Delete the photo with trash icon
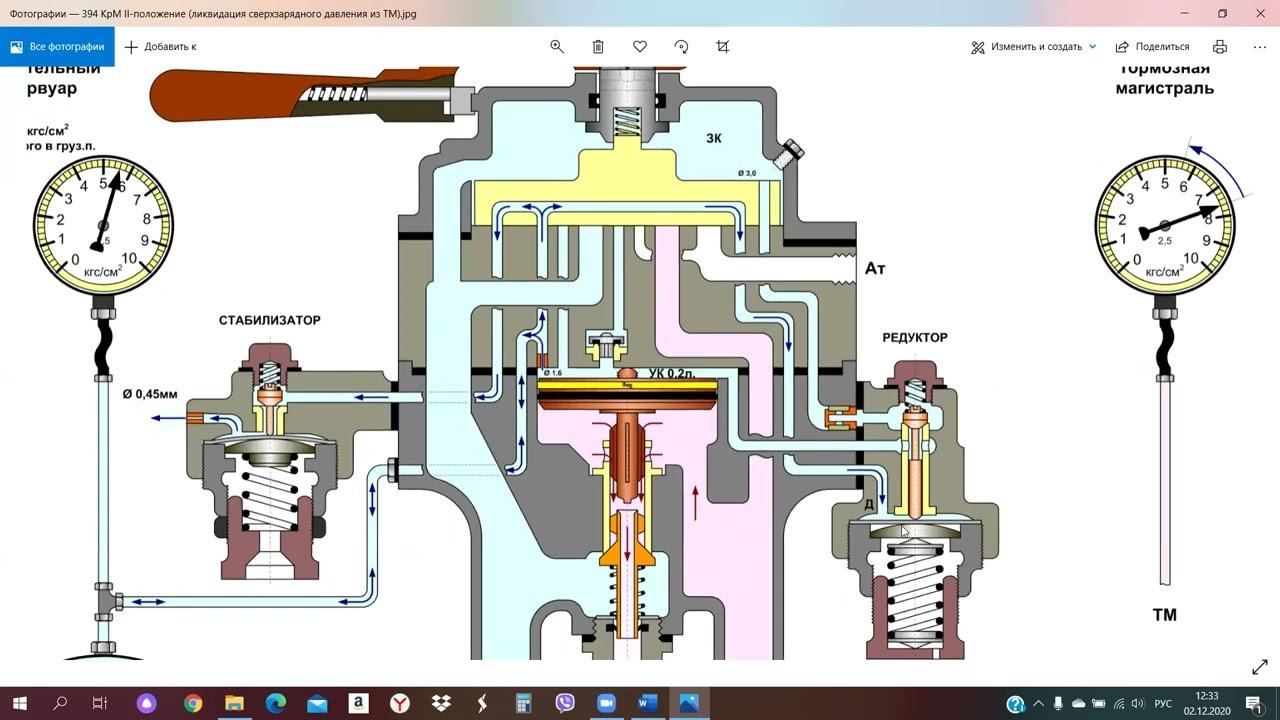 click(x=598, y=47)
